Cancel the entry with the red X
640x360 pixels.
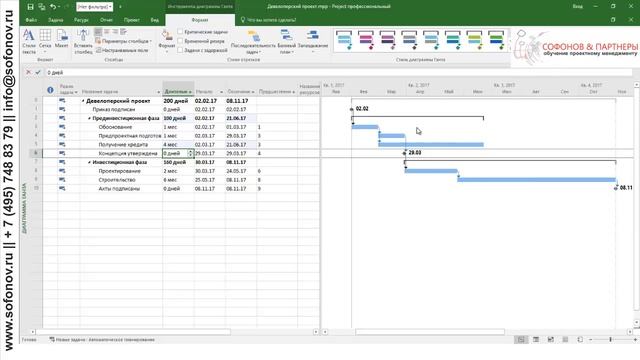[28, 72]
